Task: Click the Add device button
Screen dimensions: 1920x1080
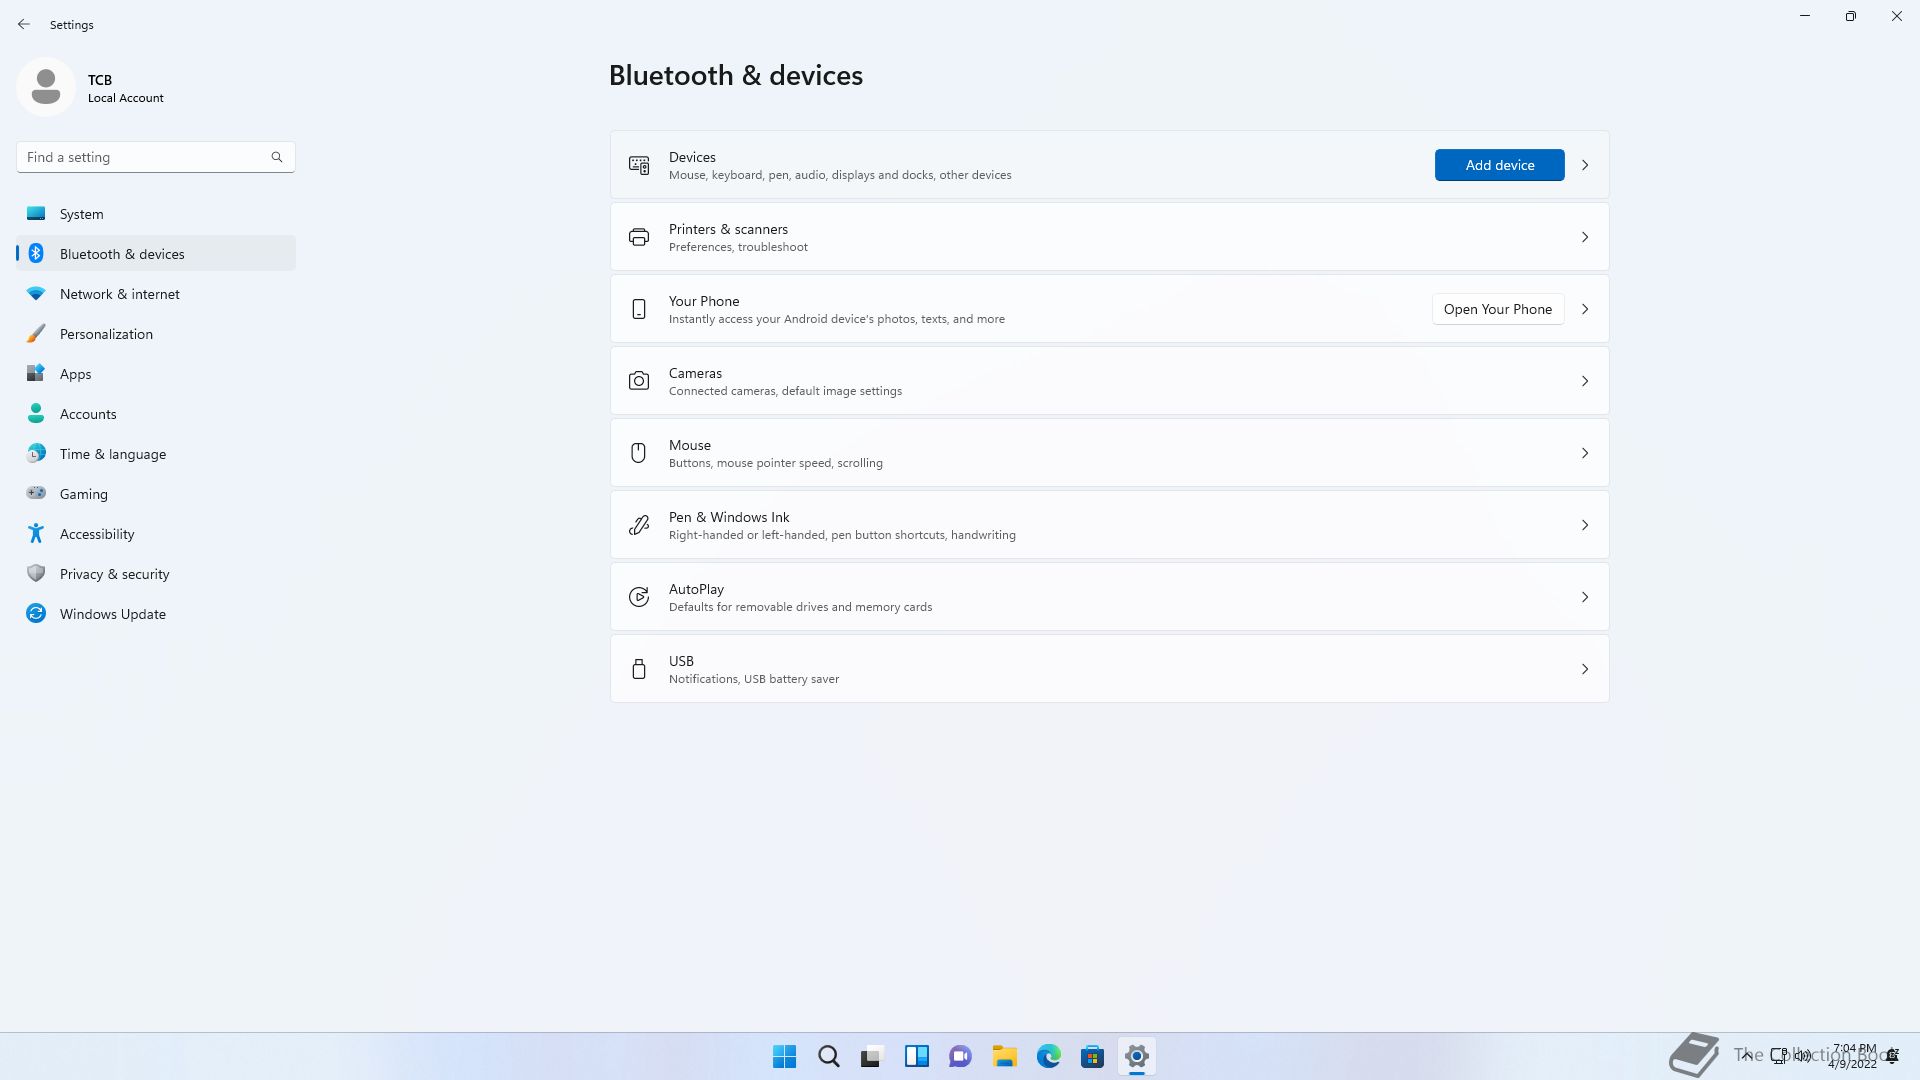Action: pos(1499,165)
